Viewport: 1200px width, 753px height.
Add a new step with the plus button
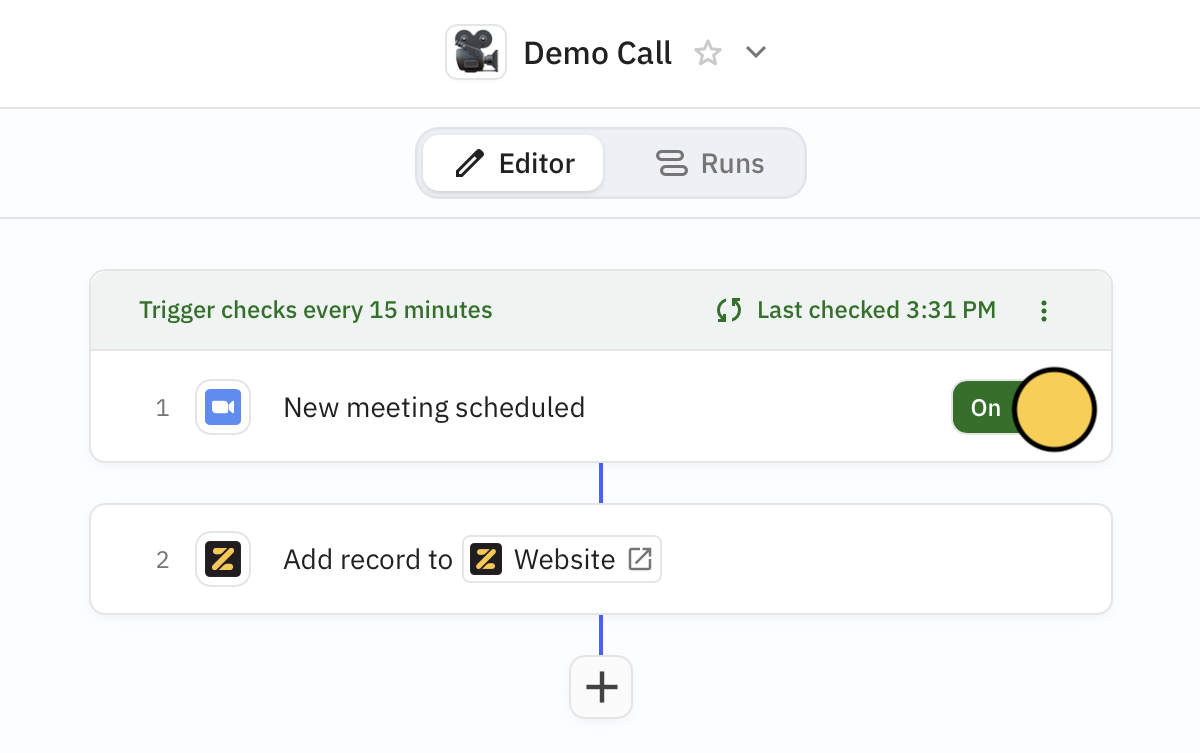tap(601, 687)
